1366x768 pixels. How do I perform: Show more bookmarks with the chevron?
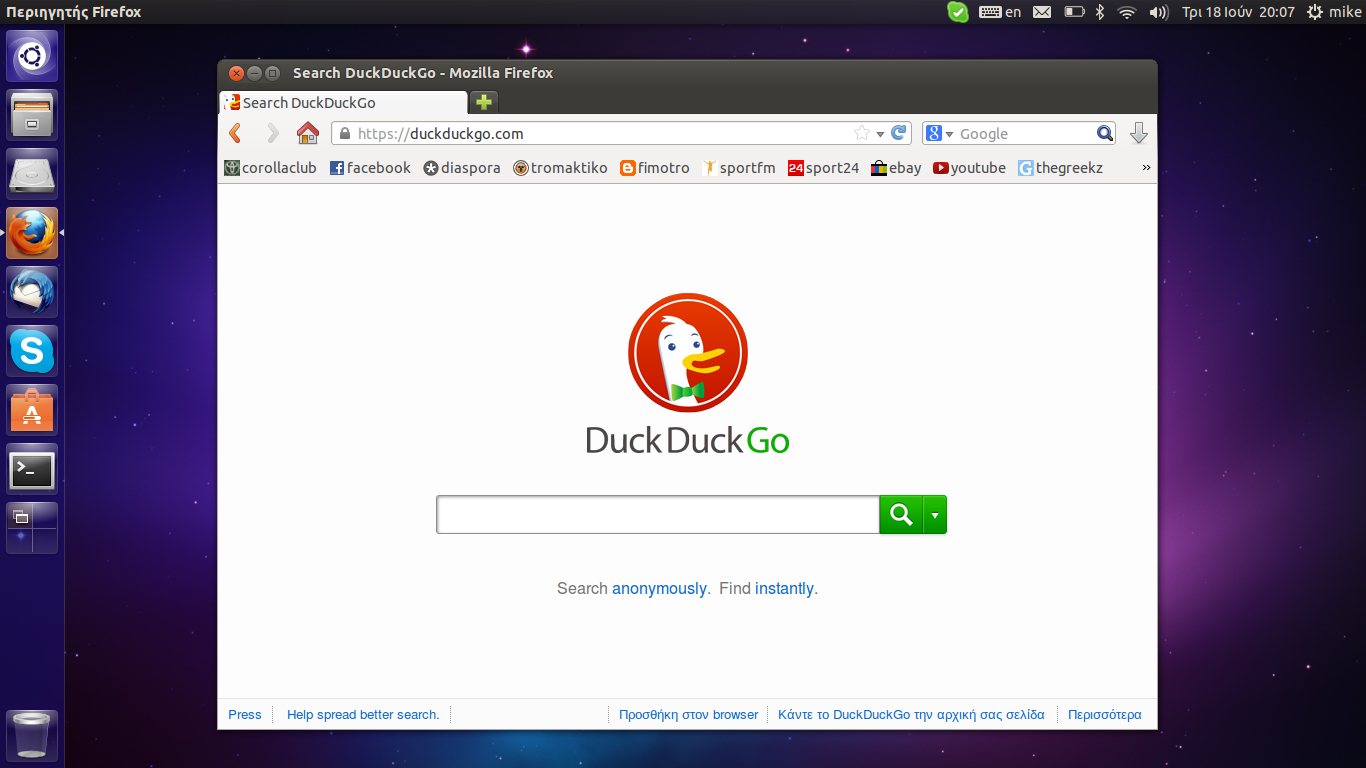[x=1146, y=168]
